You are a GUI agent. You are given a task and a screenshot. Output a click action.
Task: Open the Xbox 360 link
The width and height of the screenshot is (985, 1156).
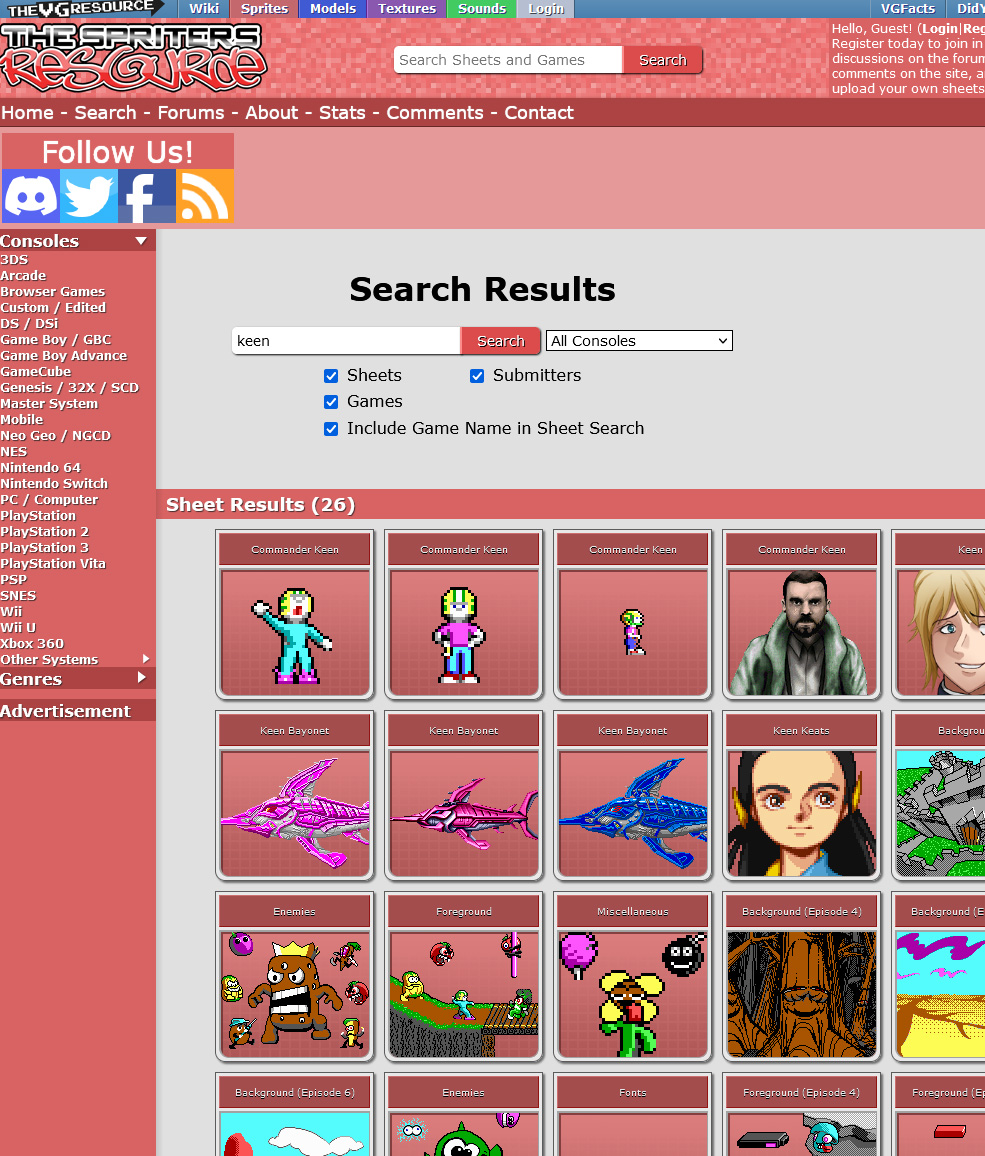click(32, 644)
